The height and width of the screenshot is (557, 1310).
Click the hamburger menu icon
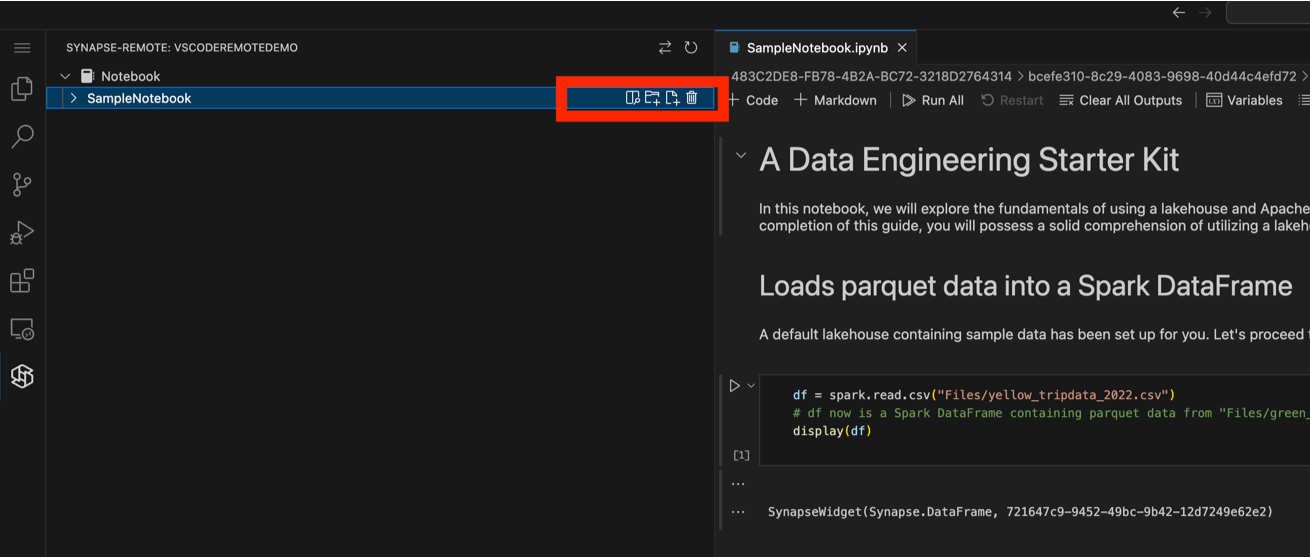tap(22, 47)
